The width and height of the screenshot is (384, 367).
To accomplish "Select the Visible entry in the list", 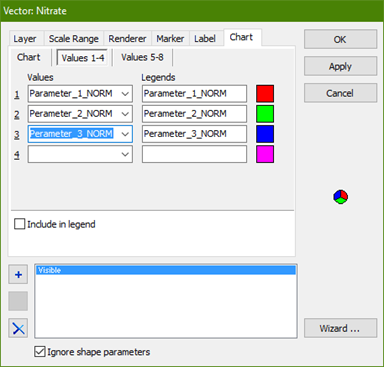I will [166, 270].
